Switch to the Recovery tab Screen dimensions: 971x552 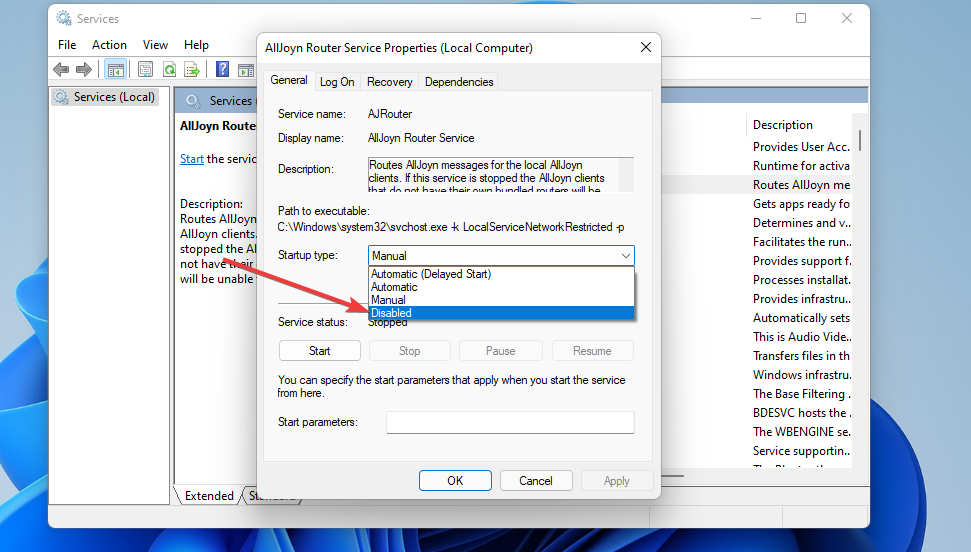(x=390, y=82)
